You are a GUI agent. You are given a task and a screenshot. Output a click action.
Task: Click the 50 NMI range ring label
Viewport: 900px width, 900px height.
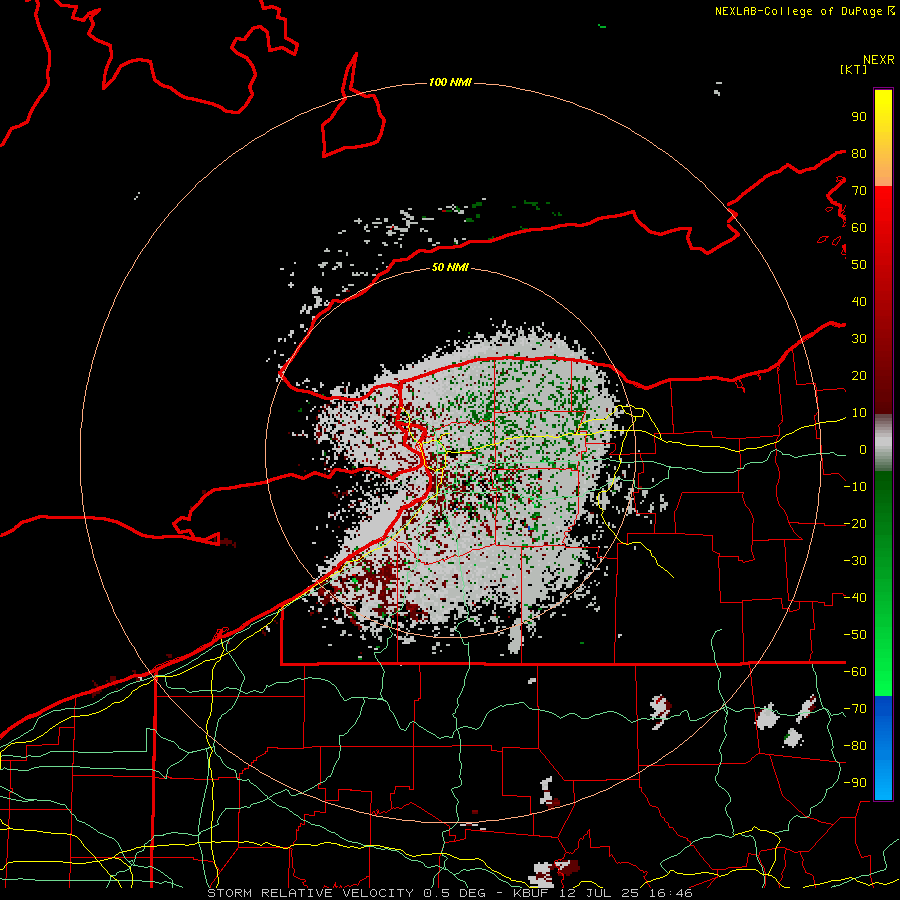[450, 267]
